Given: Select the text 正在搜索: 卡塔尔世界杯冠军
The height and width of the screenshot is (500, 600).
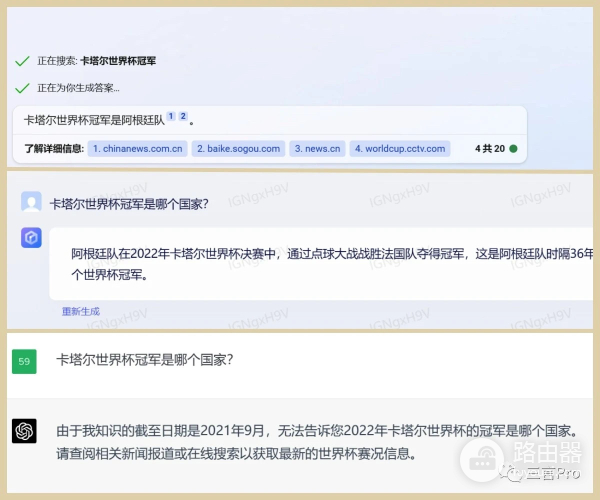Looking at the screenshot, I should click(96, 61).
